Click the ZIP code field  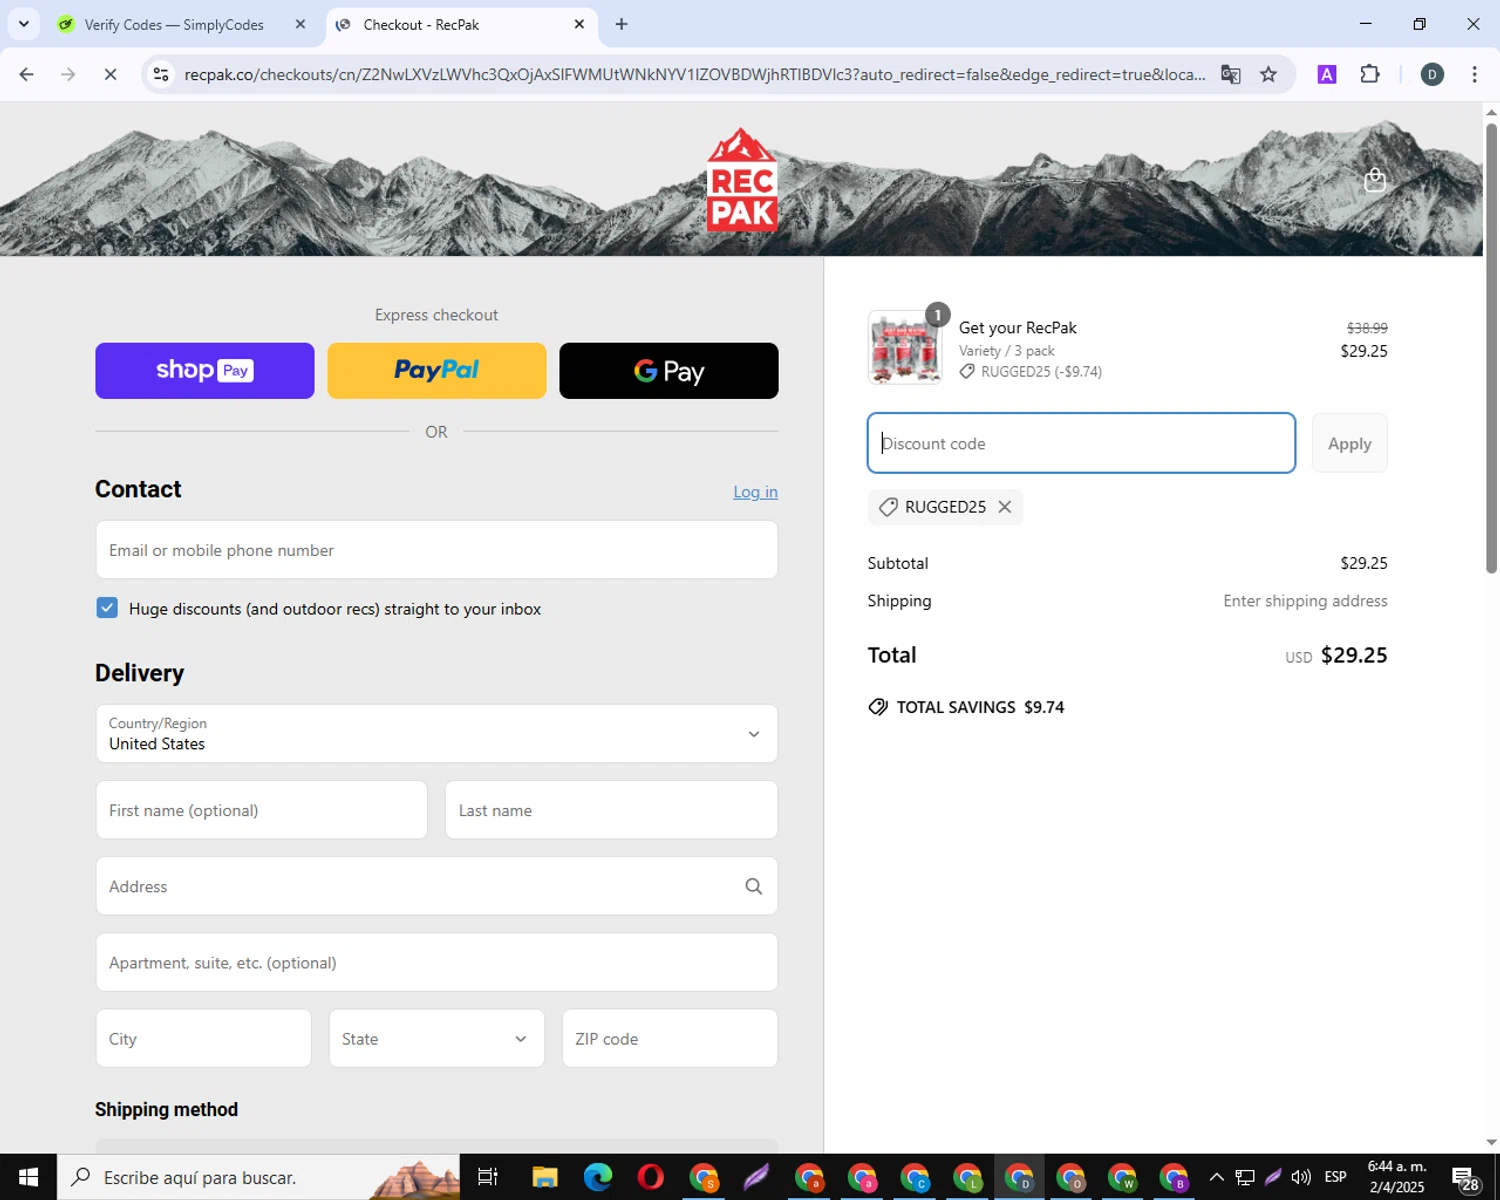(670, 1038)
